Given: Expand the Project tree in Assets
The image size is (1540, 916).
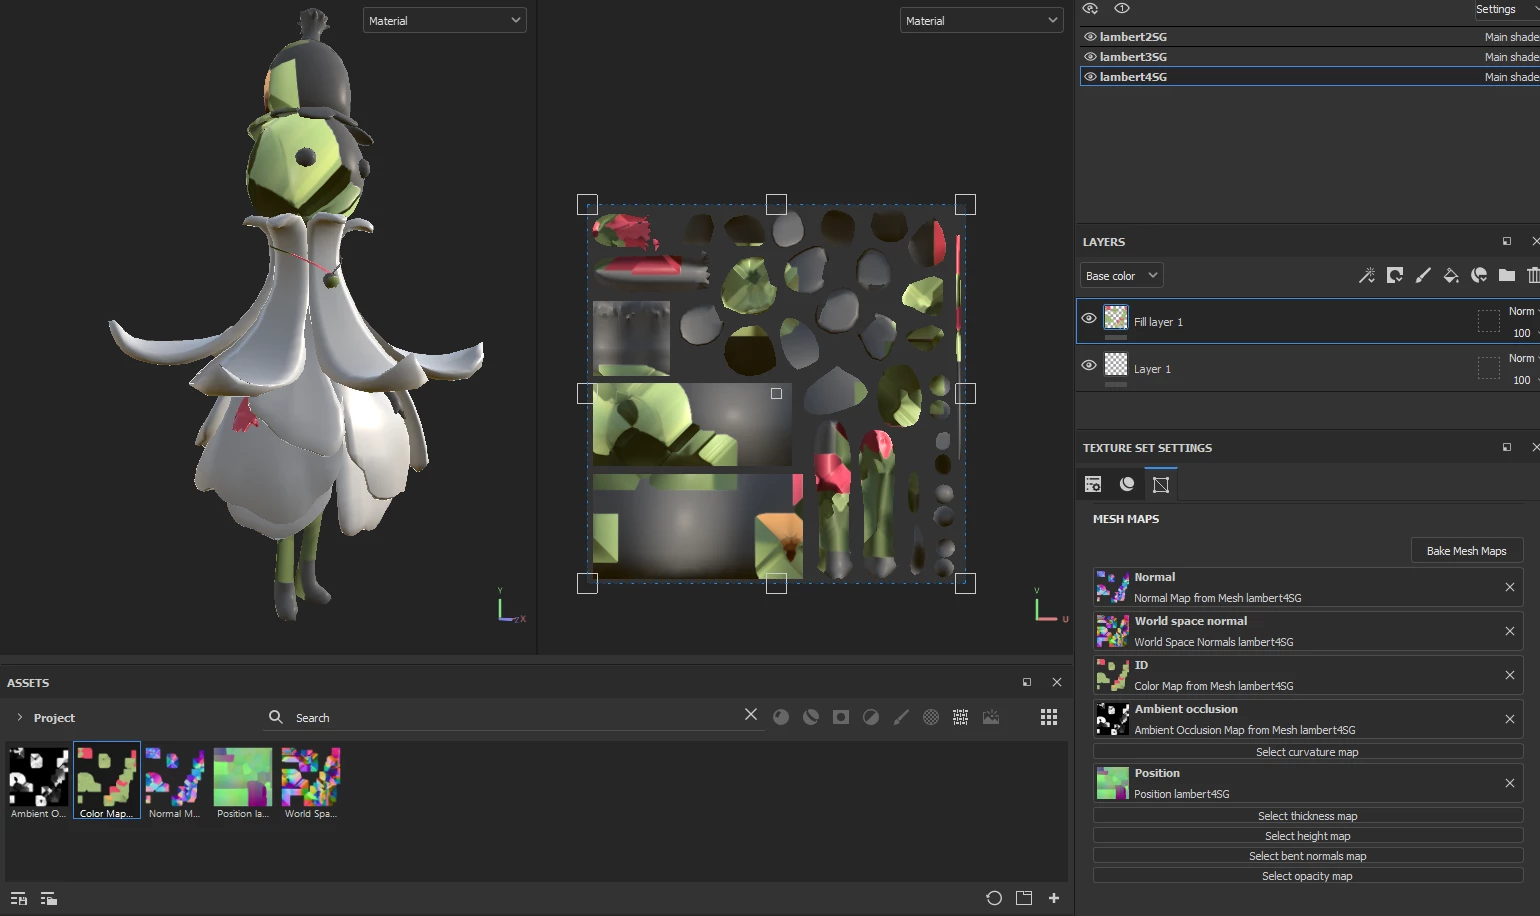Looking at the screenshot, I should 19,717.
